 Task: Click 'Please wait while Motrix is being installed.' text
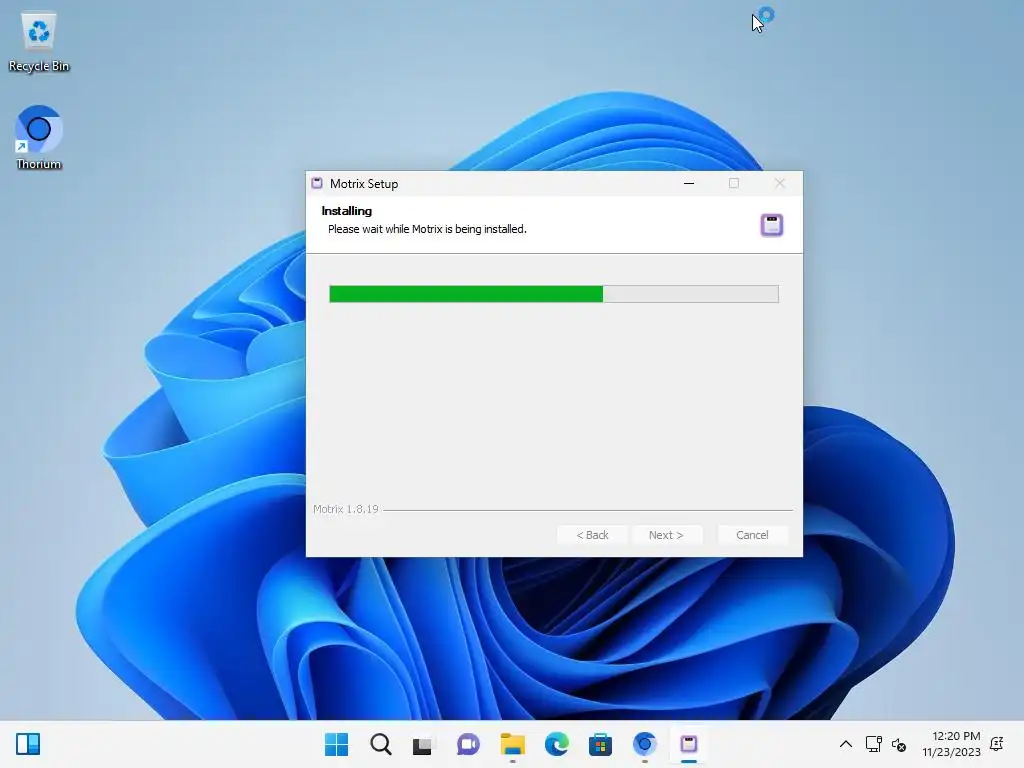427,229
